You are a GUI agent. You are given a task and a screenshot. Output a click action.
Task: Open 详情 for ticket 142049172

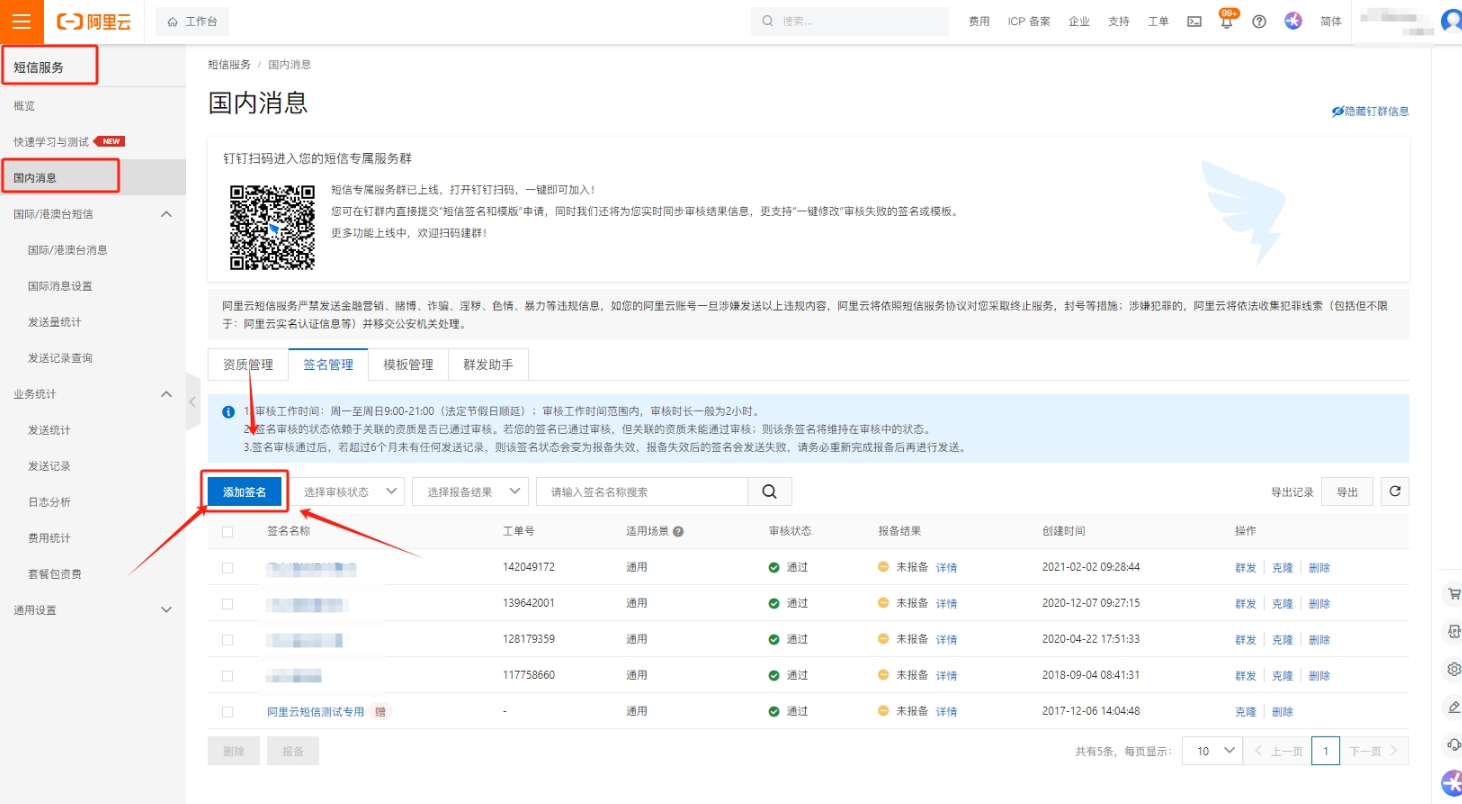946,568
